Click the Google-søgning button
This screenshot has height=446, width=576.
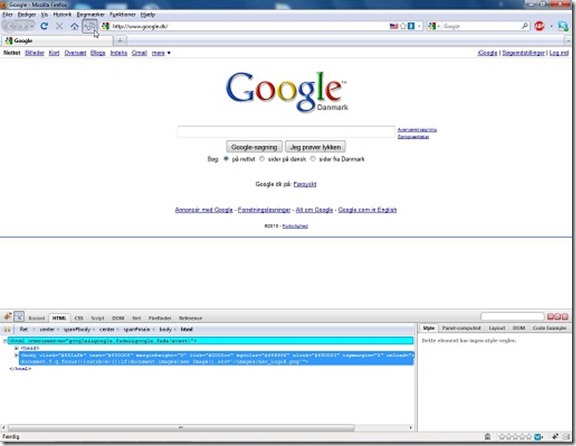coord(254,147)
